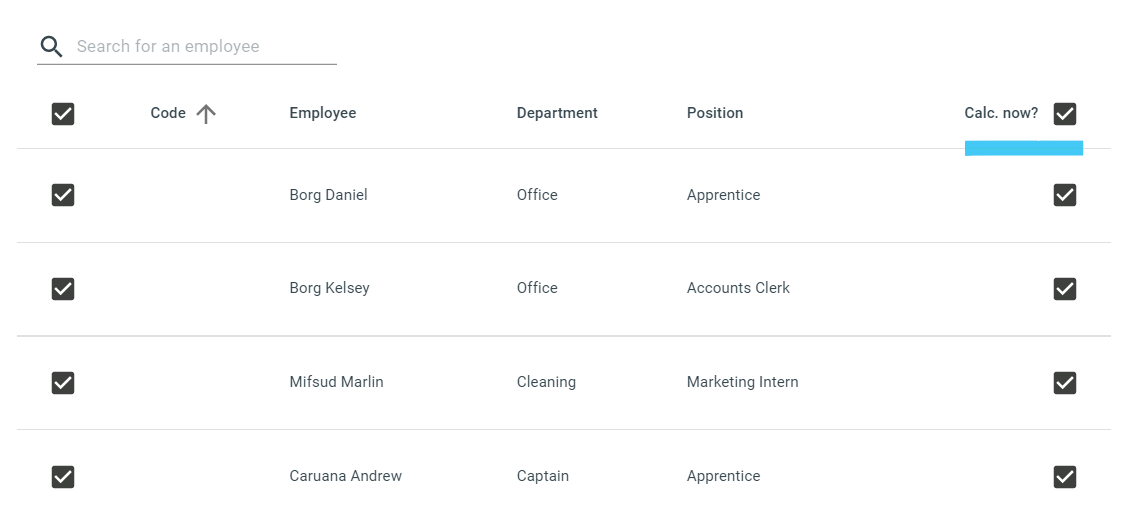Click the Calc. now? column label
Screen dimensions: 1146x522
tap(1001, 113)
